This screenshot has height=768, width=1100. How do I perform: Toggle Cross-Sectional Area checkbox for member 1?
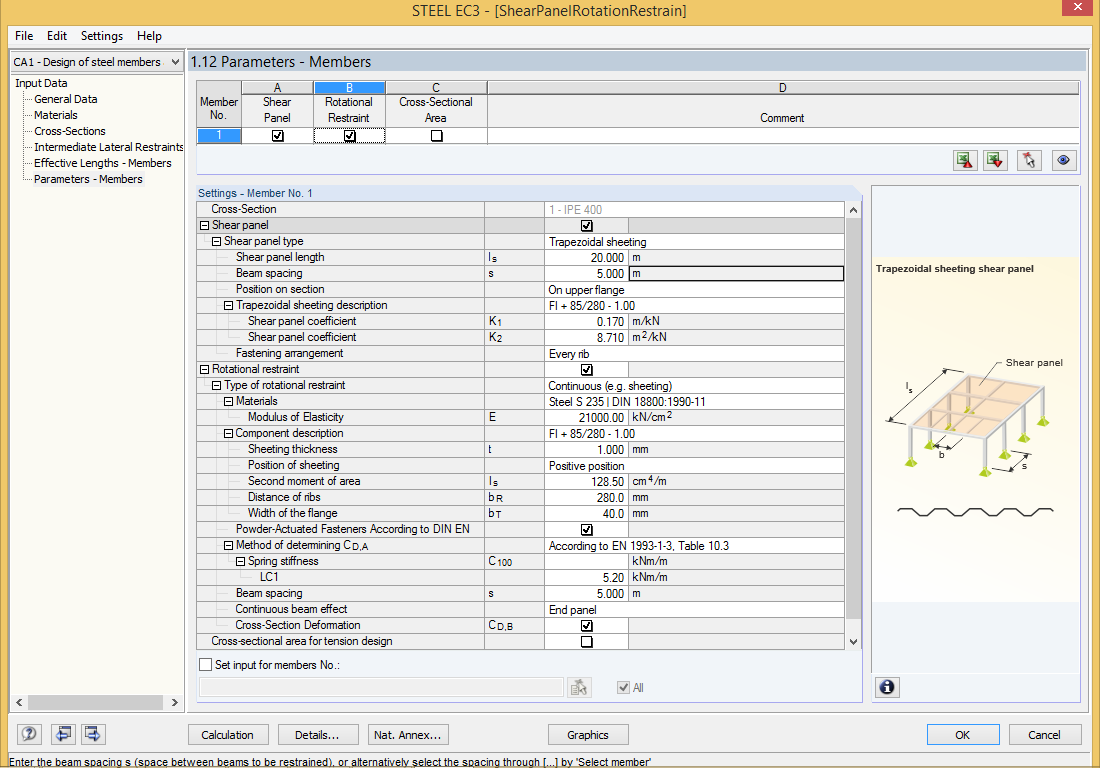(436, 136)
